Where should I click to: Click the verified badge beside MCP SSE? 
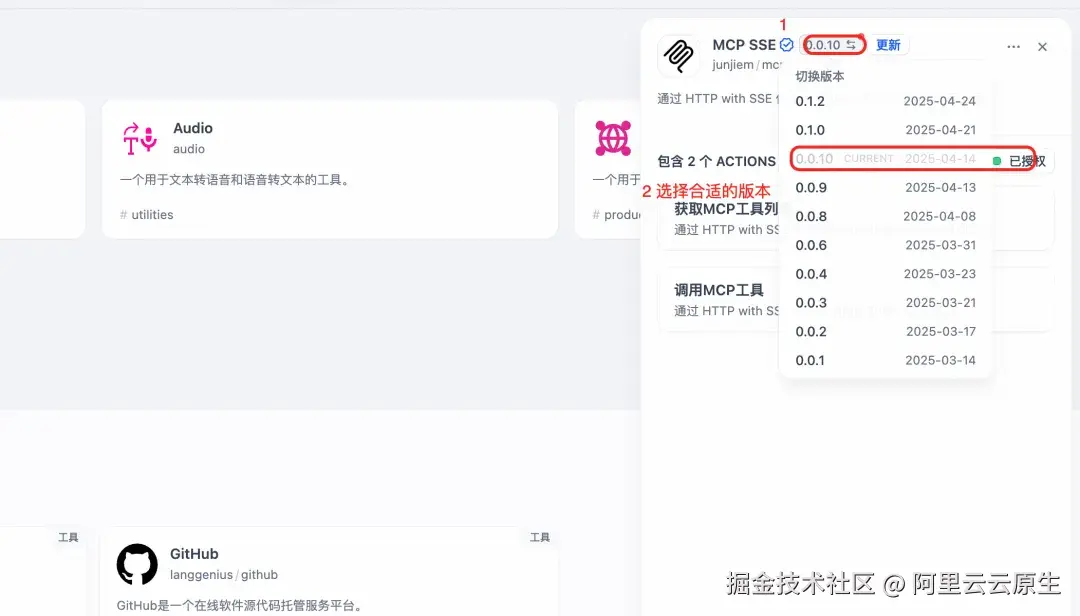[x=787, y=44]
